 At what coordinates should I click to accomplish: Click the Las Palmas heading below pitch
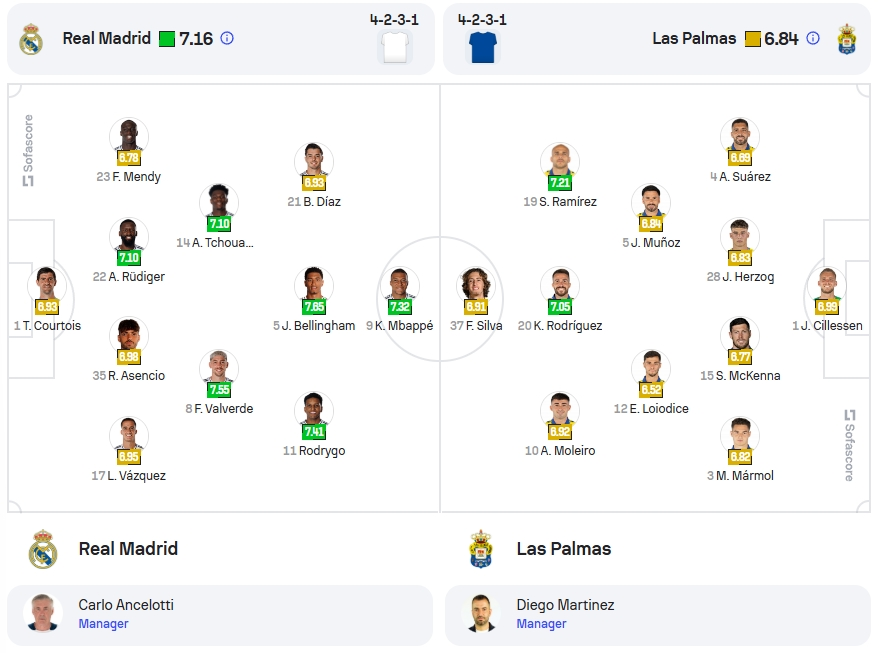tap(564, 549)
